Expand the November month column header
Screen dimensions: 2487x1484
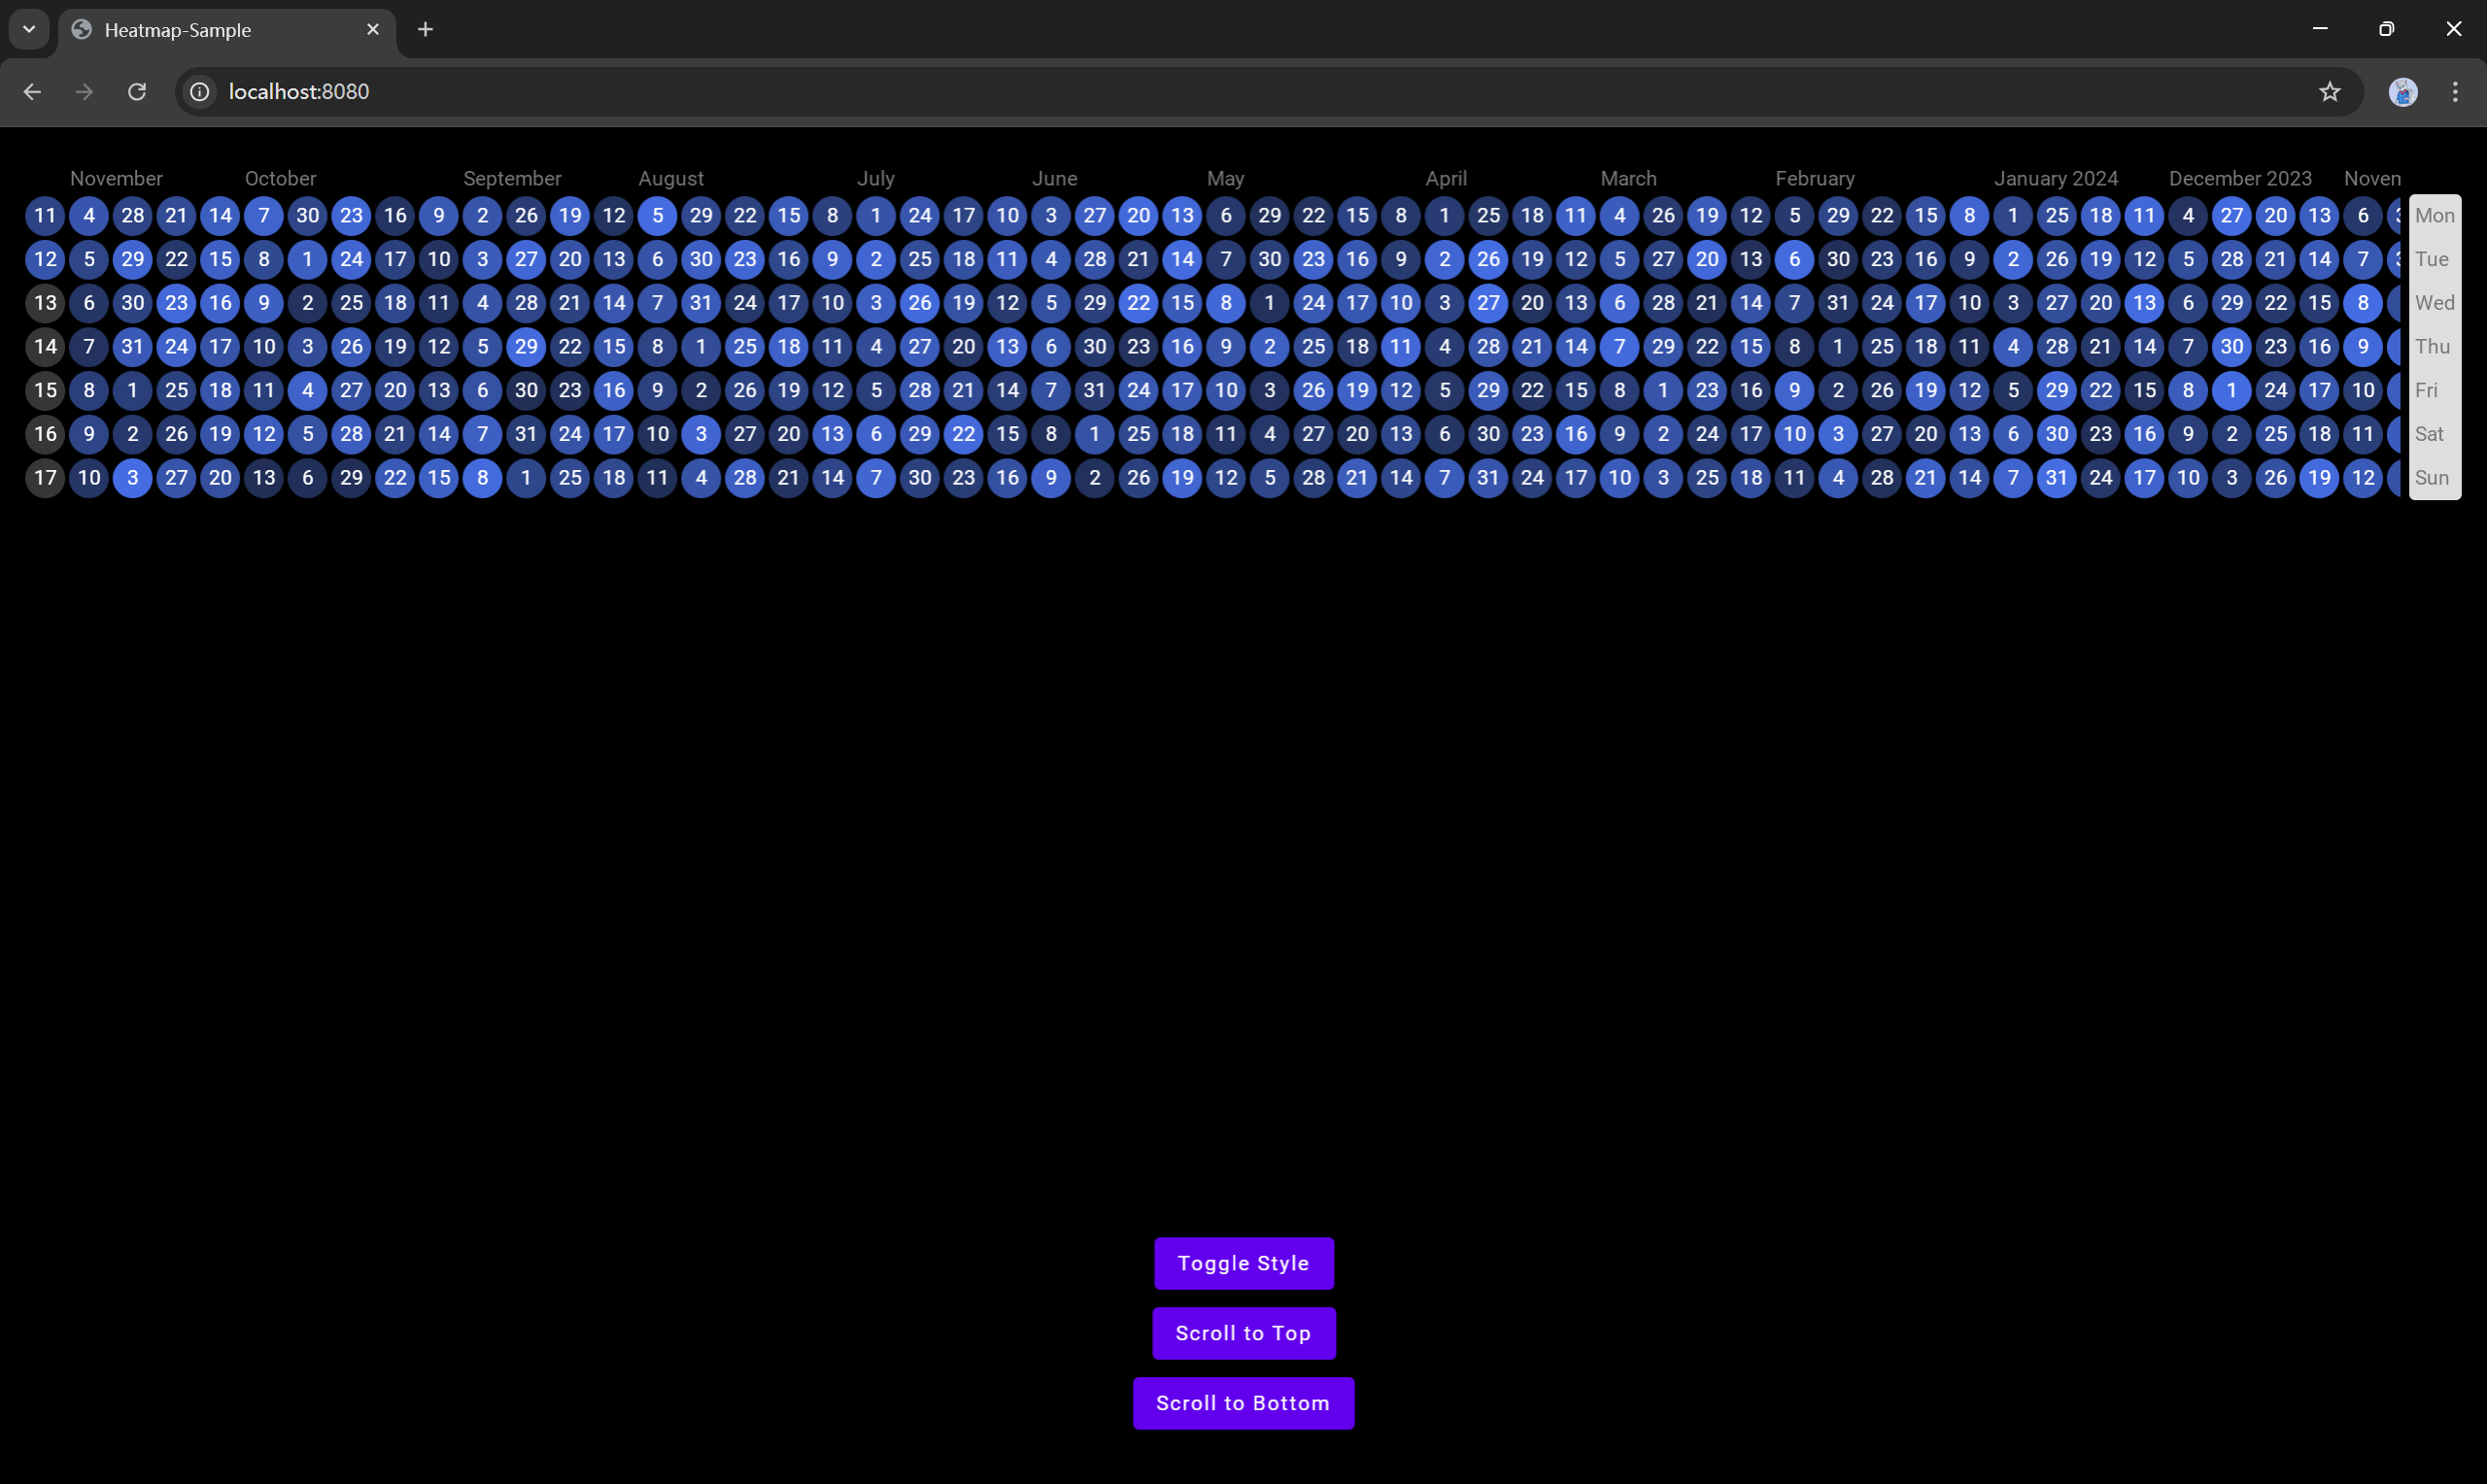pyautogui.click(x=115, y=178)
